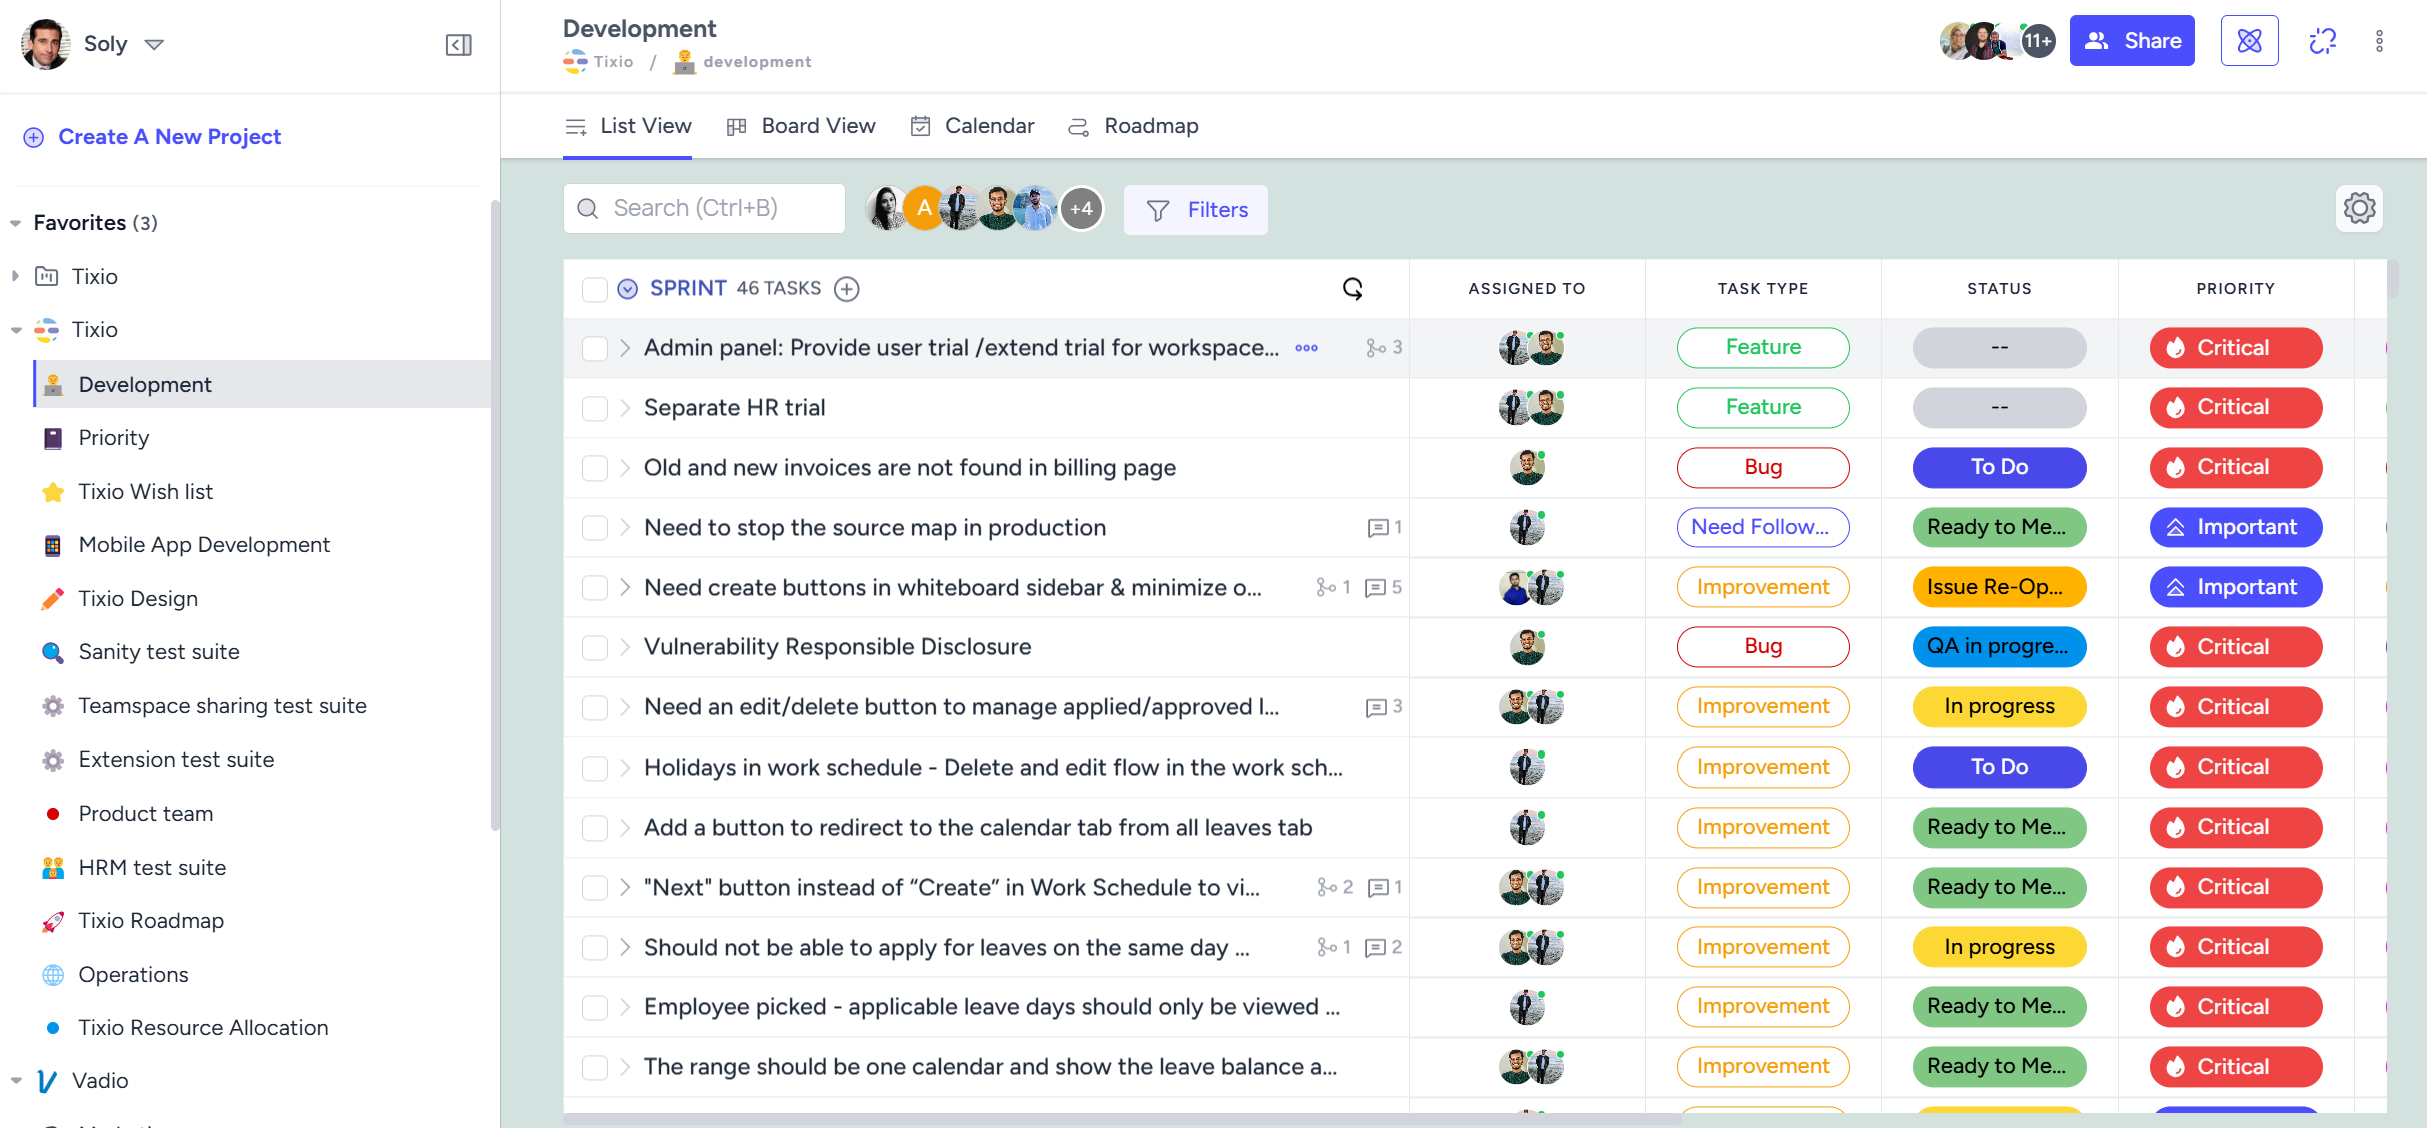Viewport: 2427px width, 1128px height.
Task: Collapse the Tixio teamspace tree
Action: [16, 330]
